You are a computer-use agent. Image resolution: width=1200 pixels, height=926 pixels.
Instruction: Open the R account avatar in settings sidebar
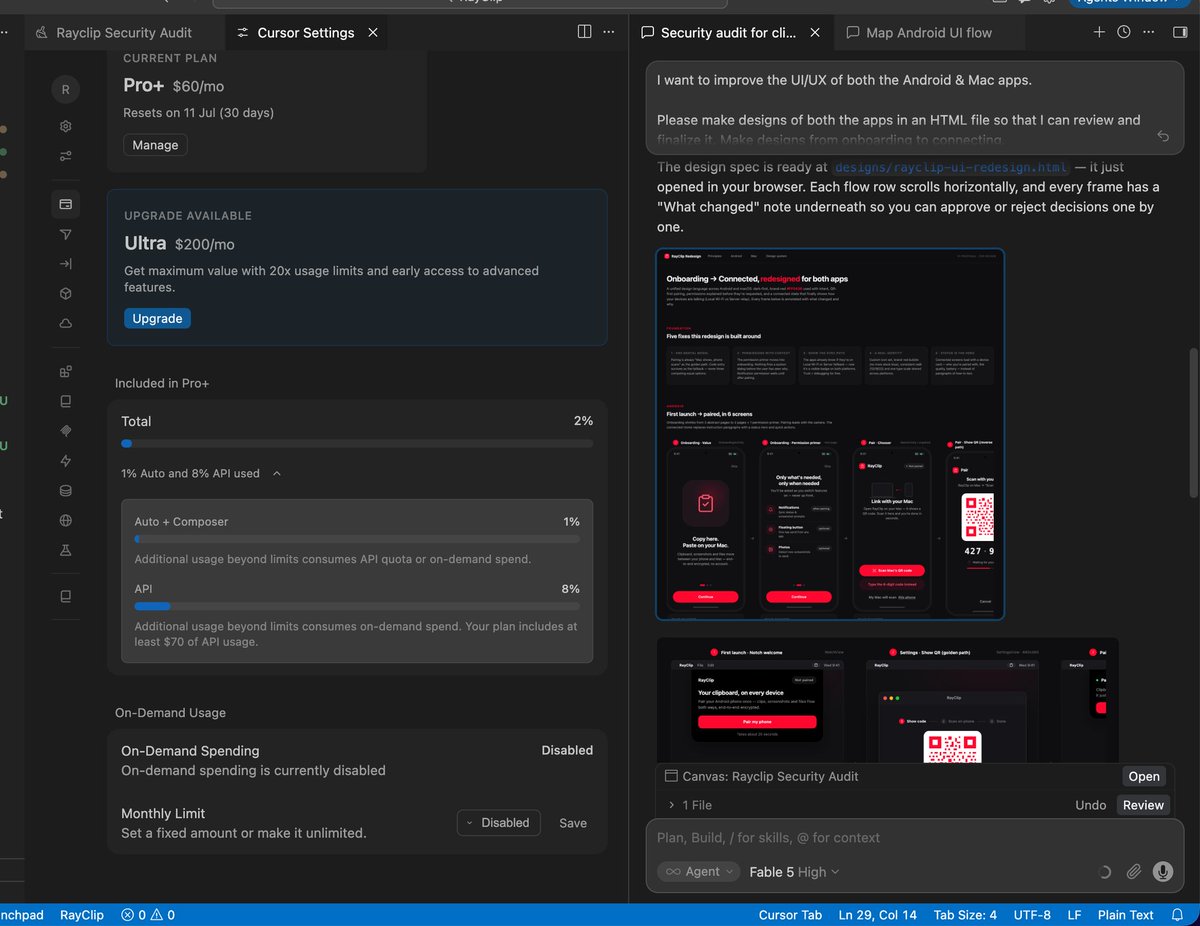click(66, 89)
